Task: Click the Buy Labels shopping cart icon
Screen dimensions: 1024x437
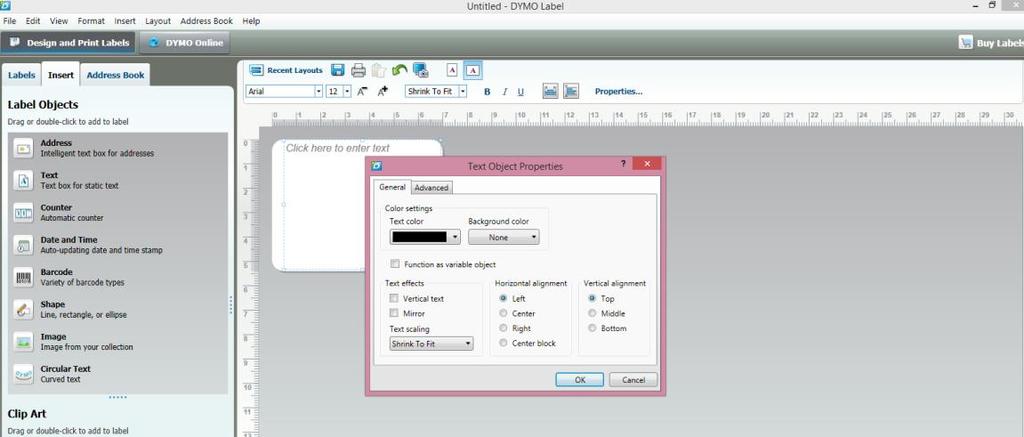Action: (965, 42)
